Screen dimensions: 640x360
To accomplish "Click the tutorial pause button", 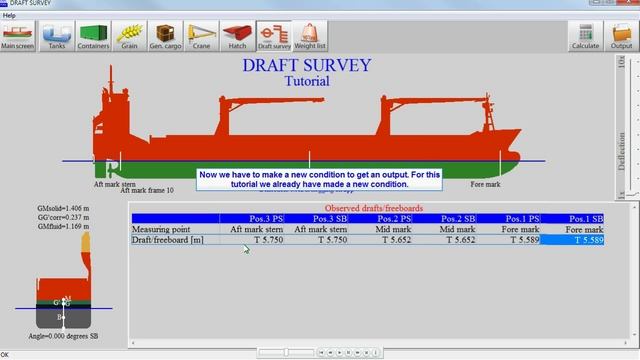I will 348,352.
